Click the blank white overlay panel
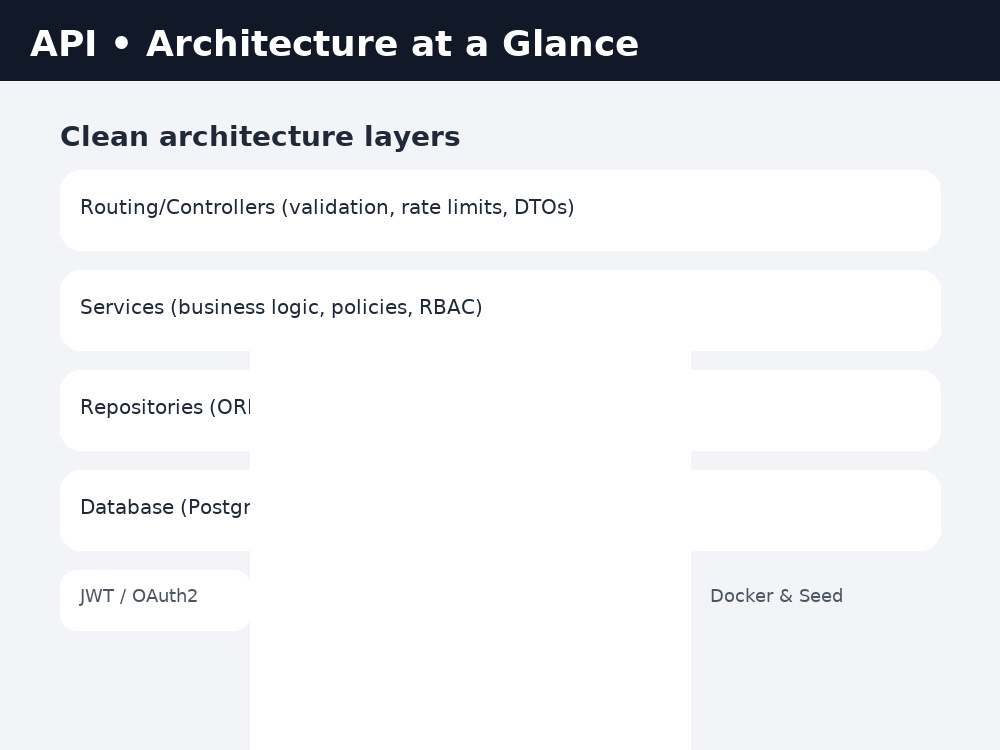Image resolution: width=1000 pixels, height=750 pixels. point(471,550)
